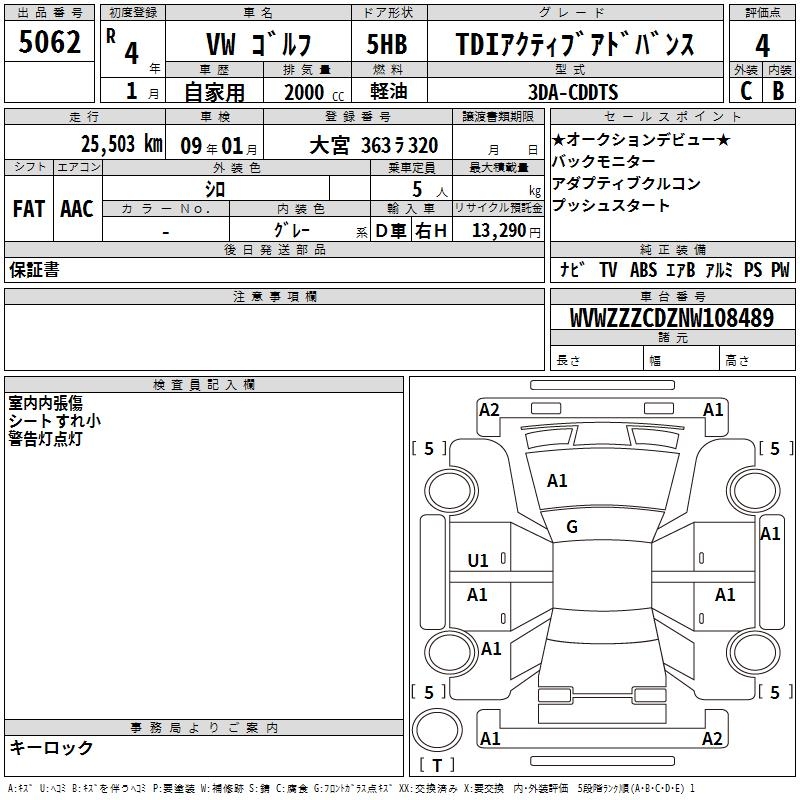Select the exterior color シロ
800x800 pixels.
point(215,189)
